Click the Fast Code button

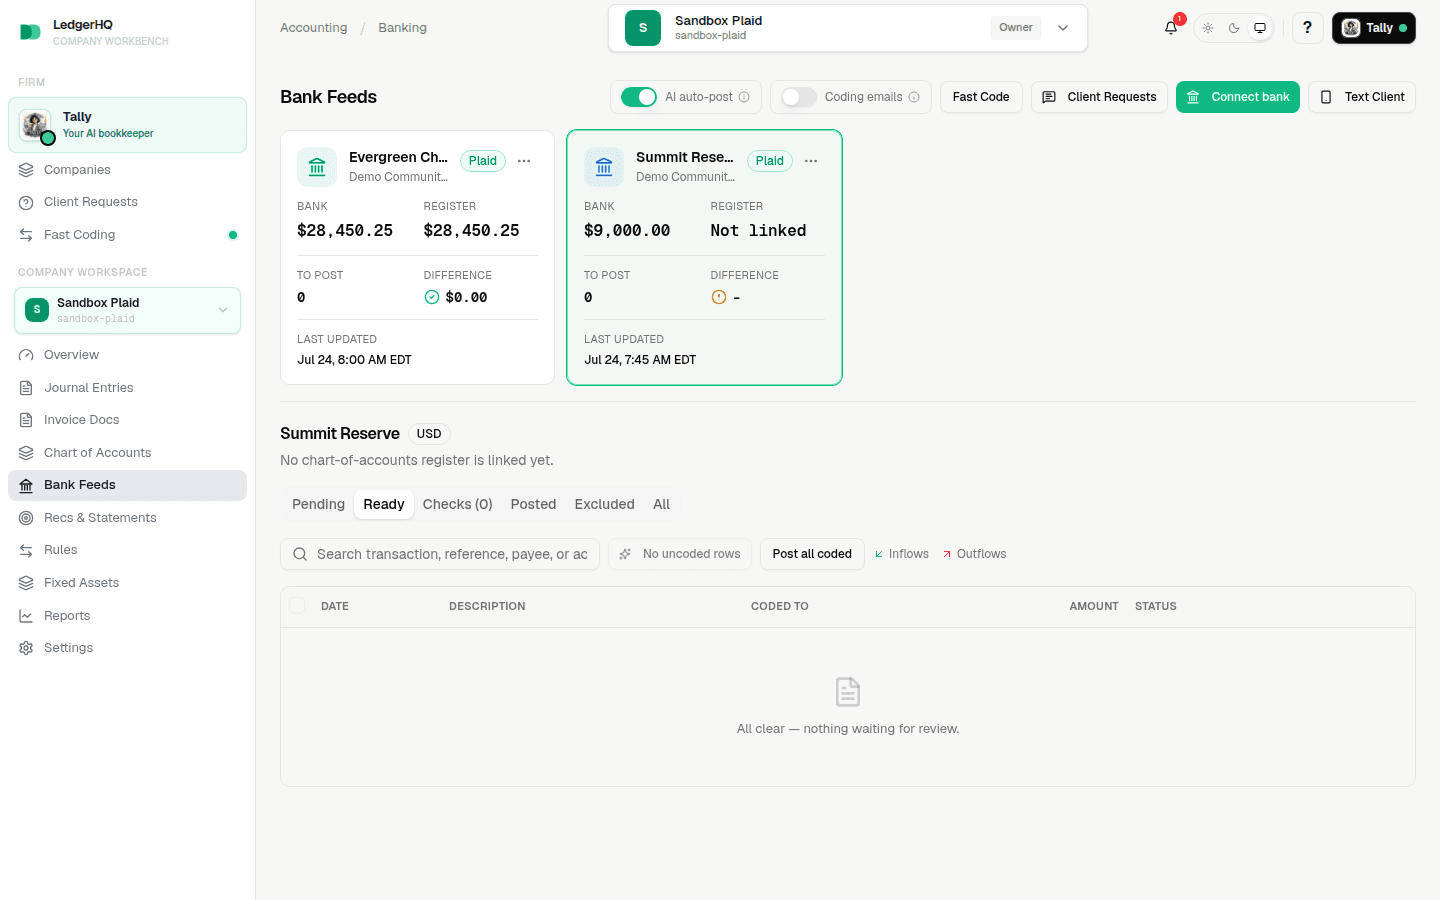coord(981,97)
